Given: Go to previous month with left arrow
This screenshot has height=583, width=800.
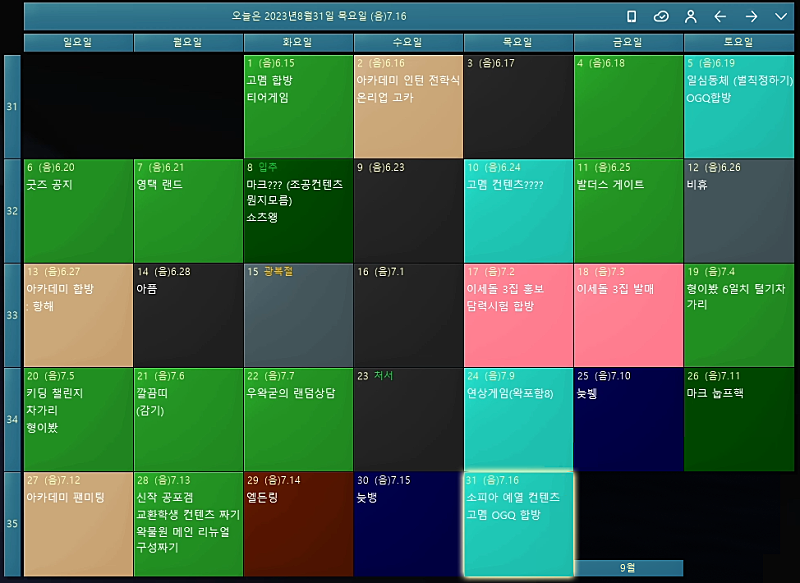Looking at the screenshot, I should (720, 16).
